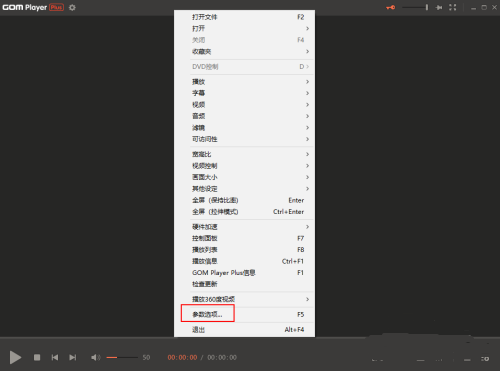Open 参数选项... (F5) preferences
The height and width of the screenshot is (371, 500).
pyautogui.click(x=244, y=314)
